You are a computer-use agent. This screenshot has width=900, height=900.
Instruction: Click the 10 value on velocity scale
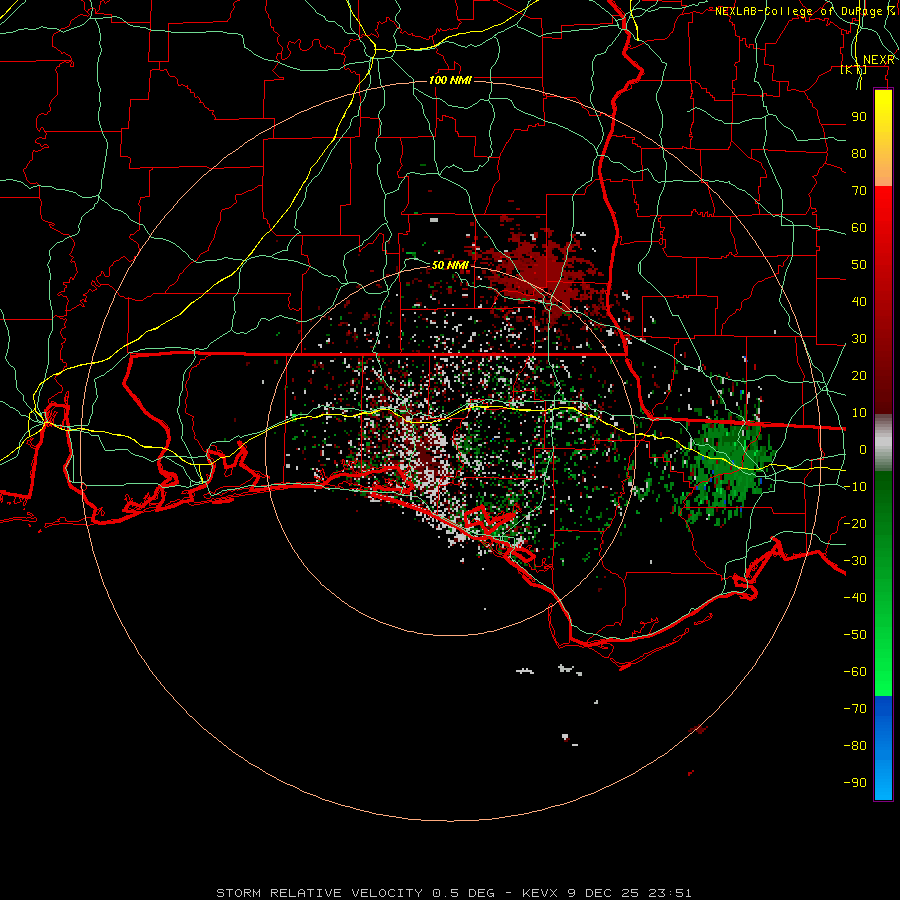(x=859, y=413)
